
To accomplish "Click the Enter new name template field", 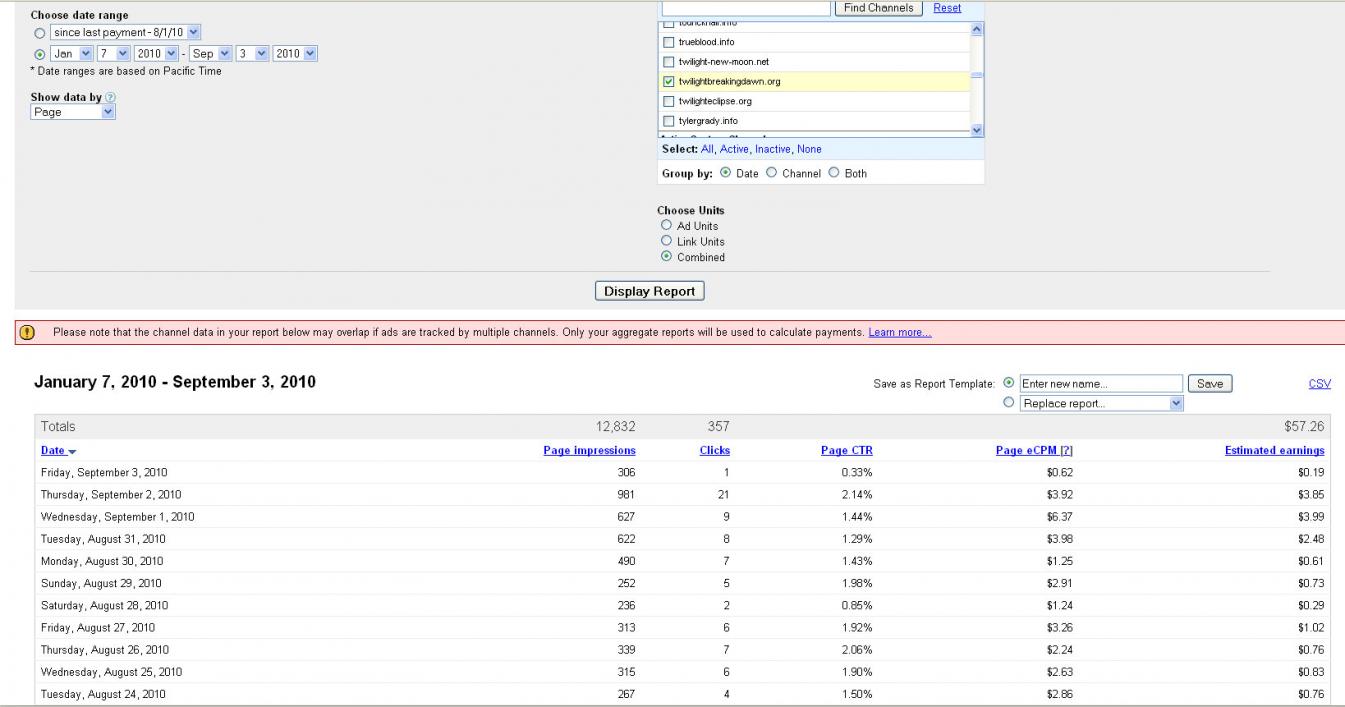I will click(x=1100, y=384).
